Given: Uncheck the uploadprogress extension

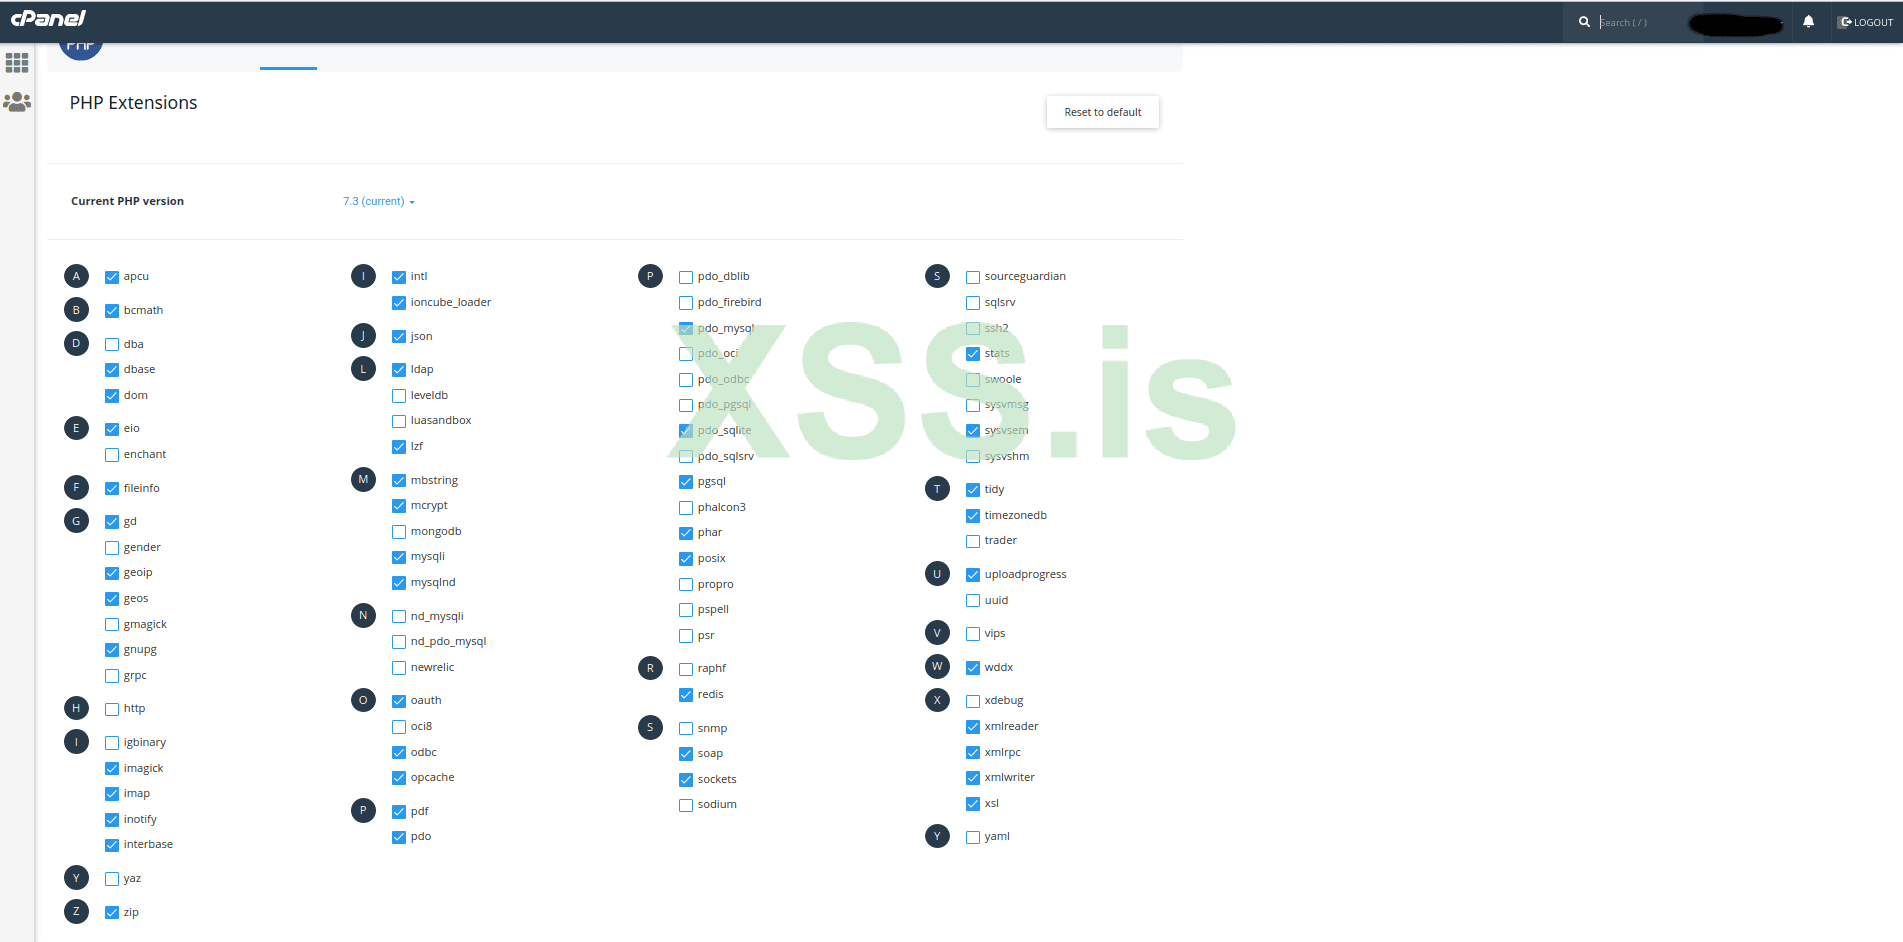Looking at the screenshot, I should [973, 575].
